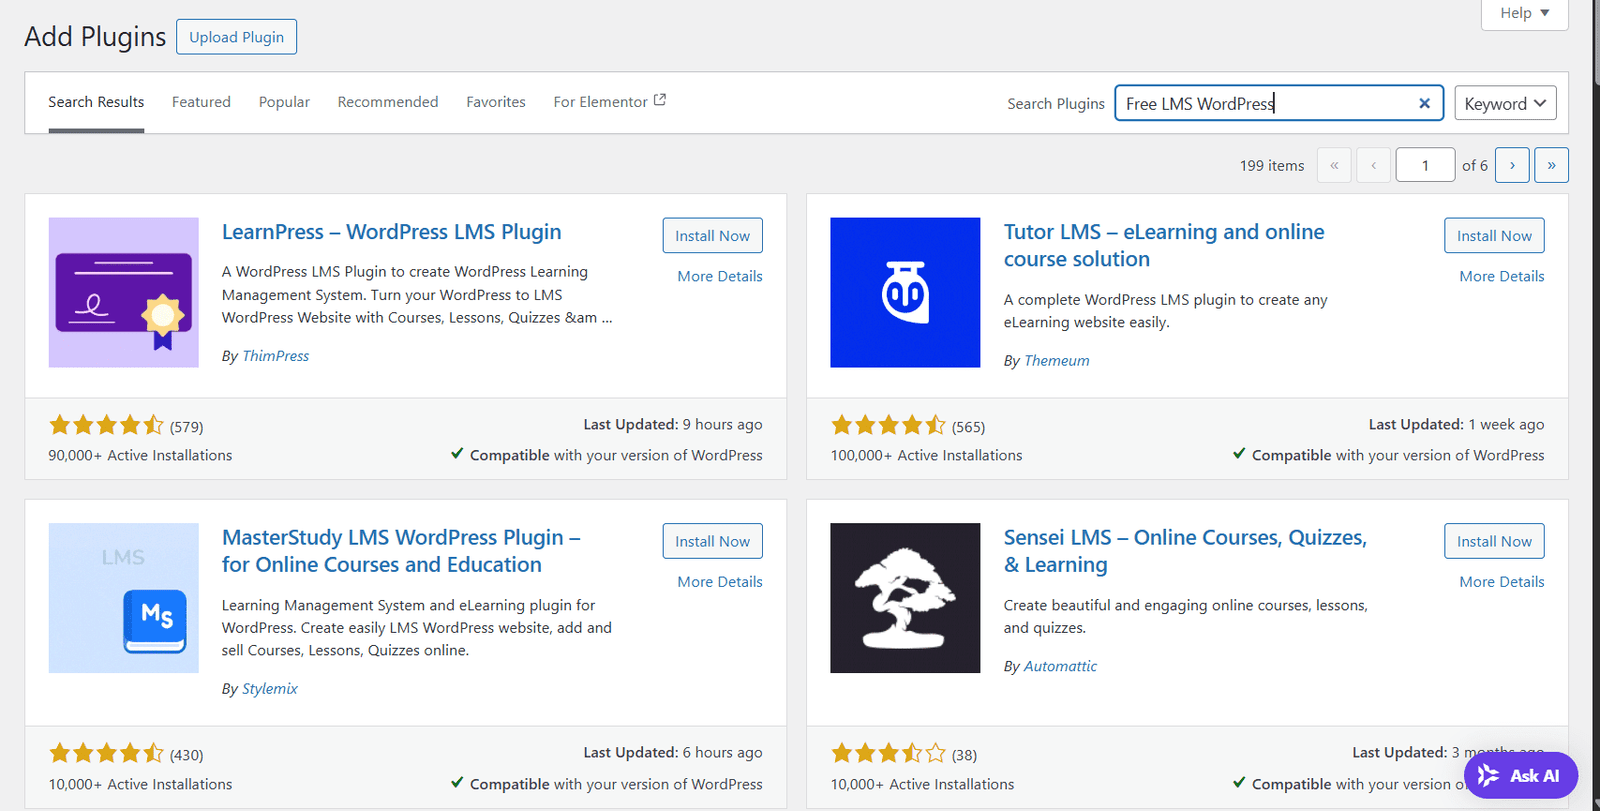Image resolution: width=1600 pixels, height=811 pixels.
Task: Switch to Search Results tab
Action: point(96,102)
